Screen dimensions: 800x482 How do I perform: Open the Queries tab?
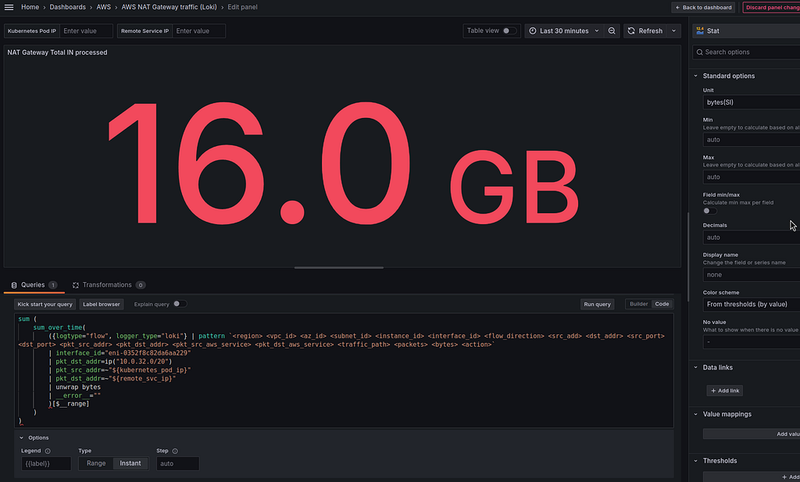[34, 285]
